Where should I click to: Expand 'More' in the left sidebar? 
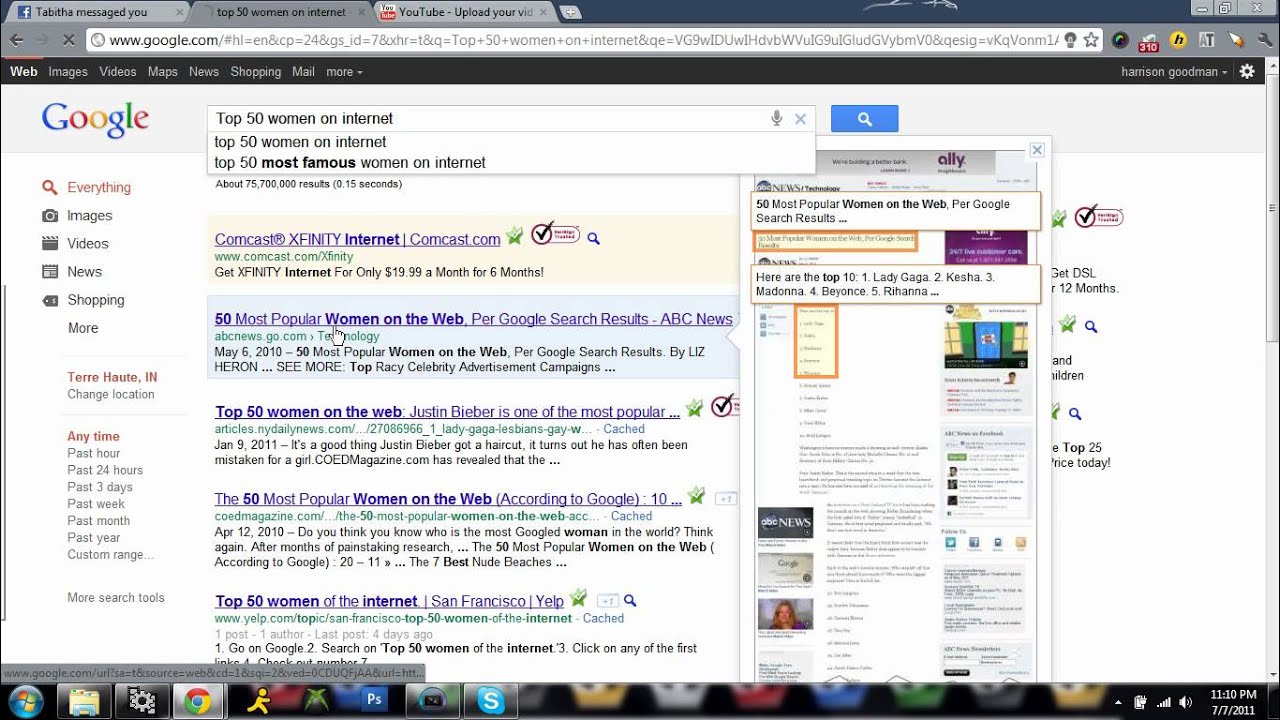pyautogui.click(x=83, y=328)
